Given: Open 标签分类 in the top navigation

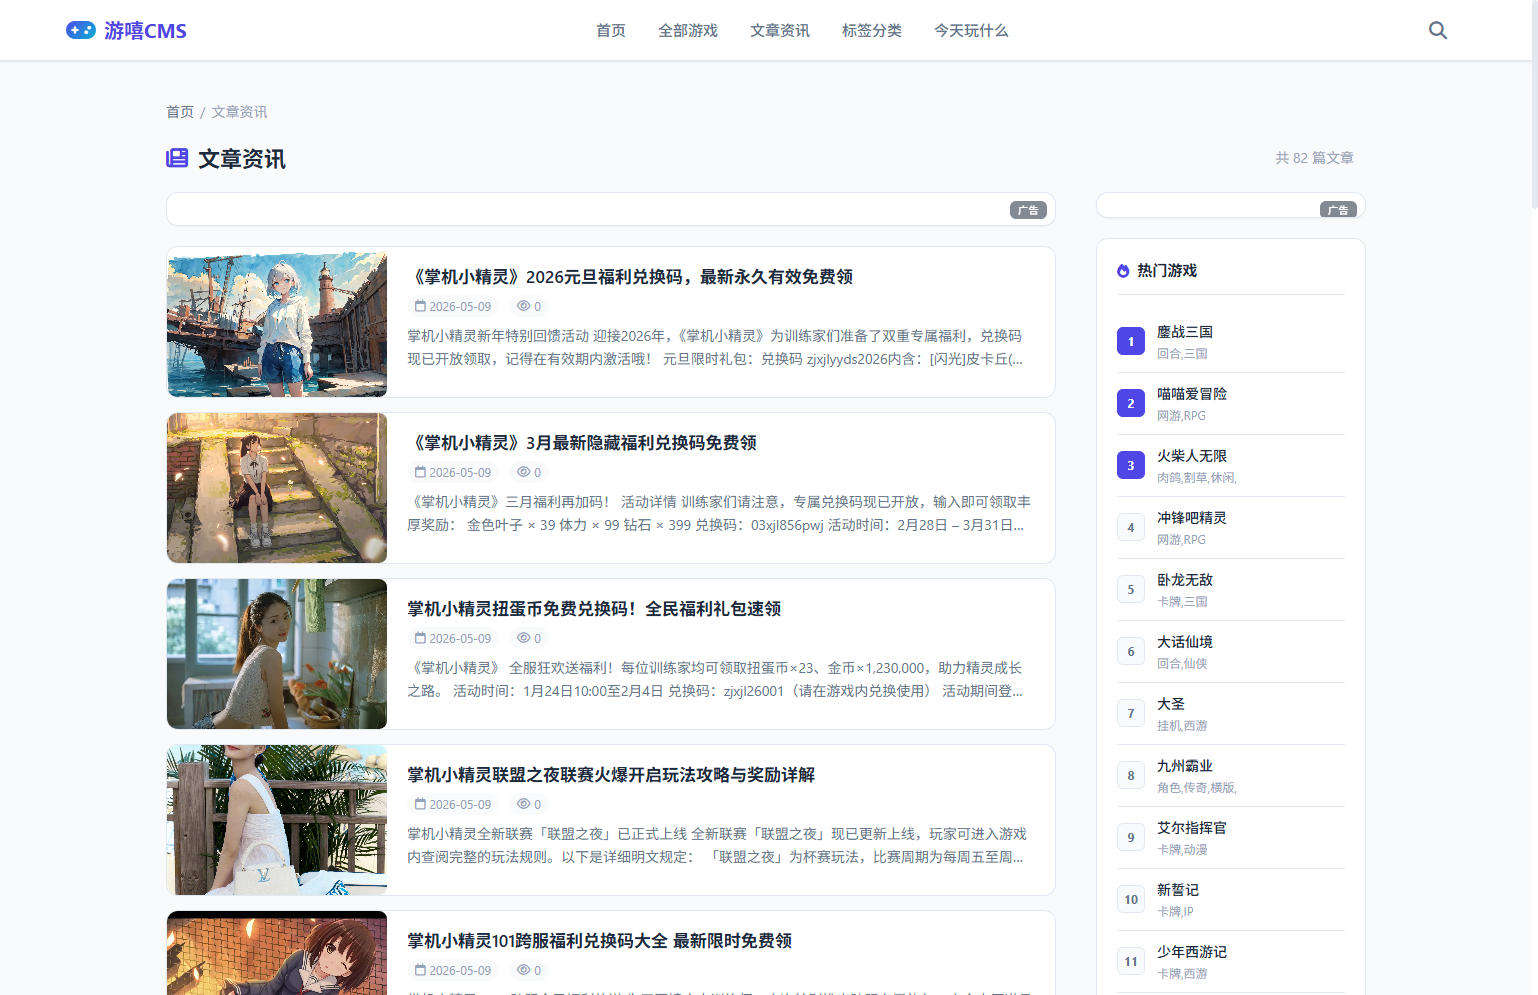Looking at the screenshot, I should pyautogui.click(x=872, y=30).
